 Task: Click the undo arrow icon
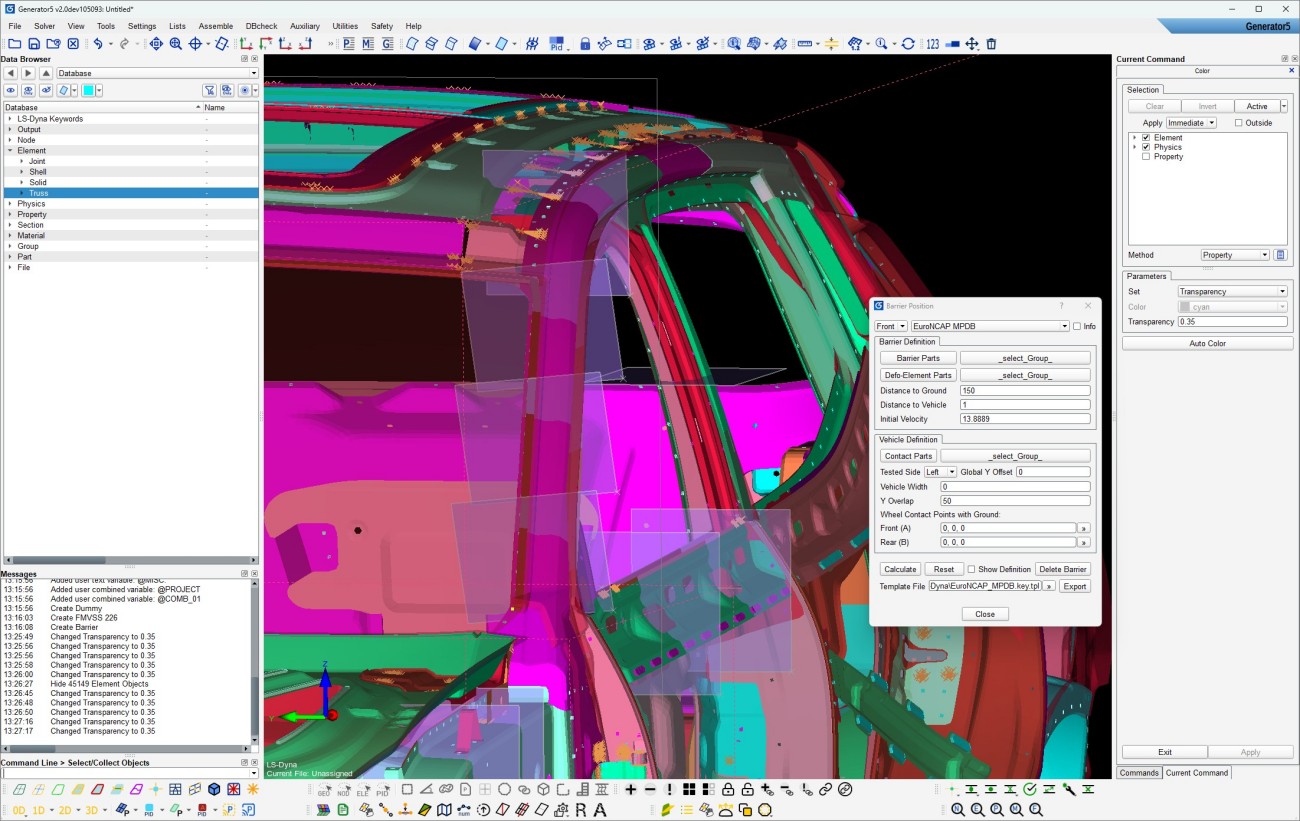(x=98, y=44)
